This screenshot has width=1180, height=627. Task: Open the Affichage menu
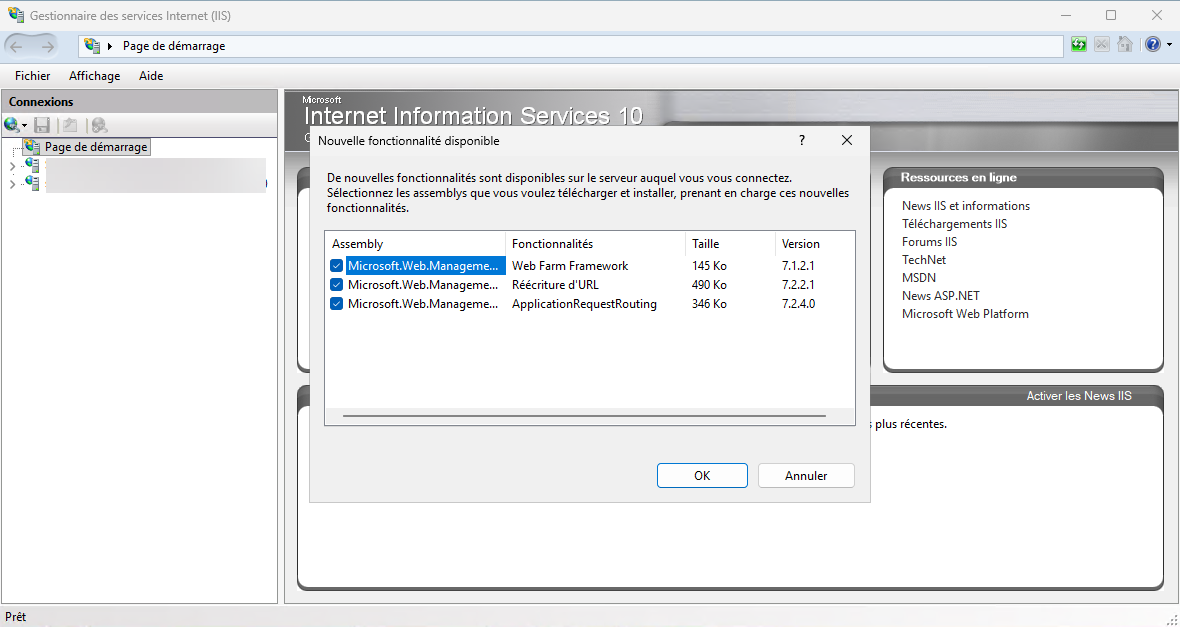coord(94,76)
